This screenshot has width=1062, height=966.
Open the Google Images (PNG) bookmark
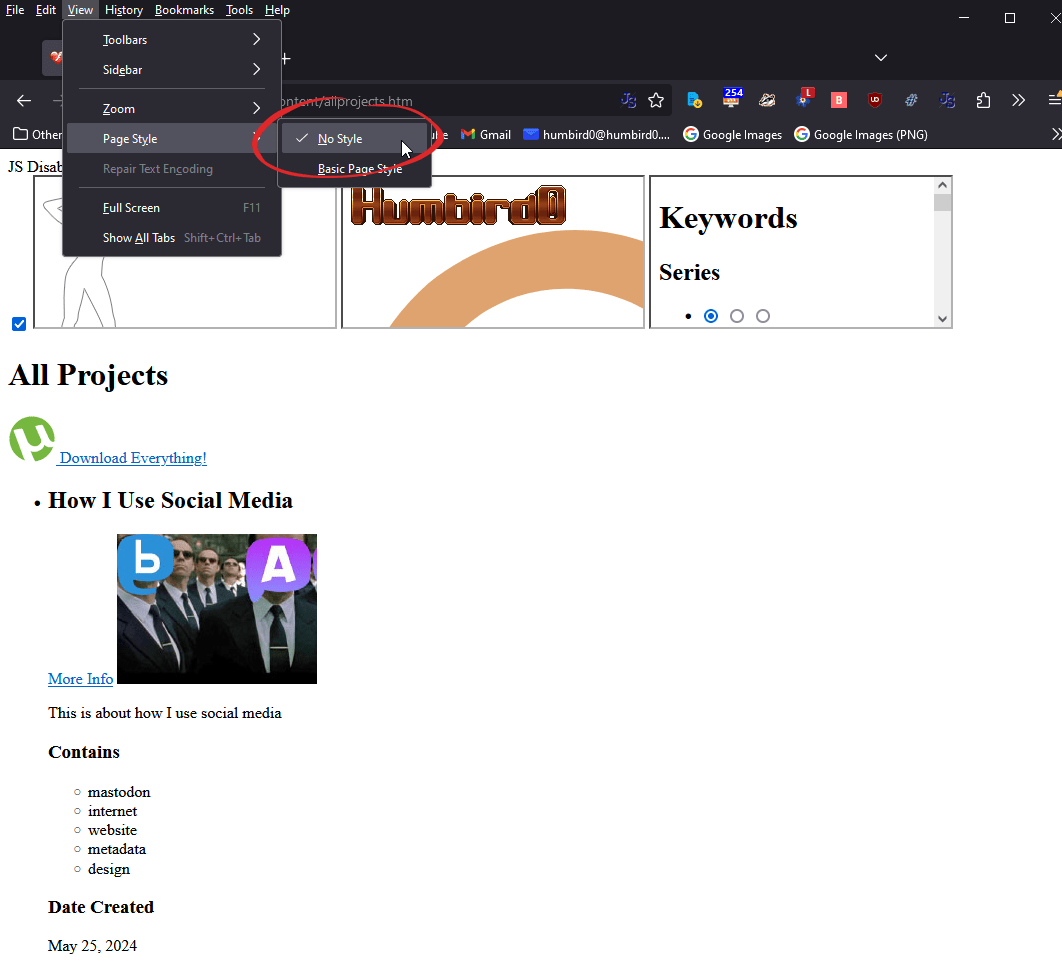861,134
